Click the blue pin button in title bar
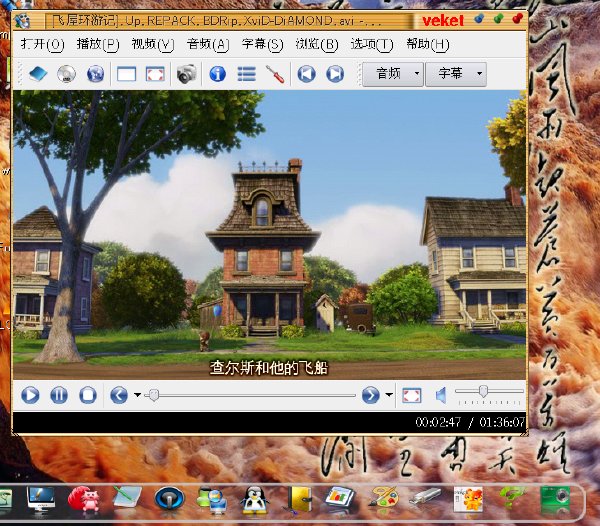Screen dimensions: 600x526 point(479,18)
